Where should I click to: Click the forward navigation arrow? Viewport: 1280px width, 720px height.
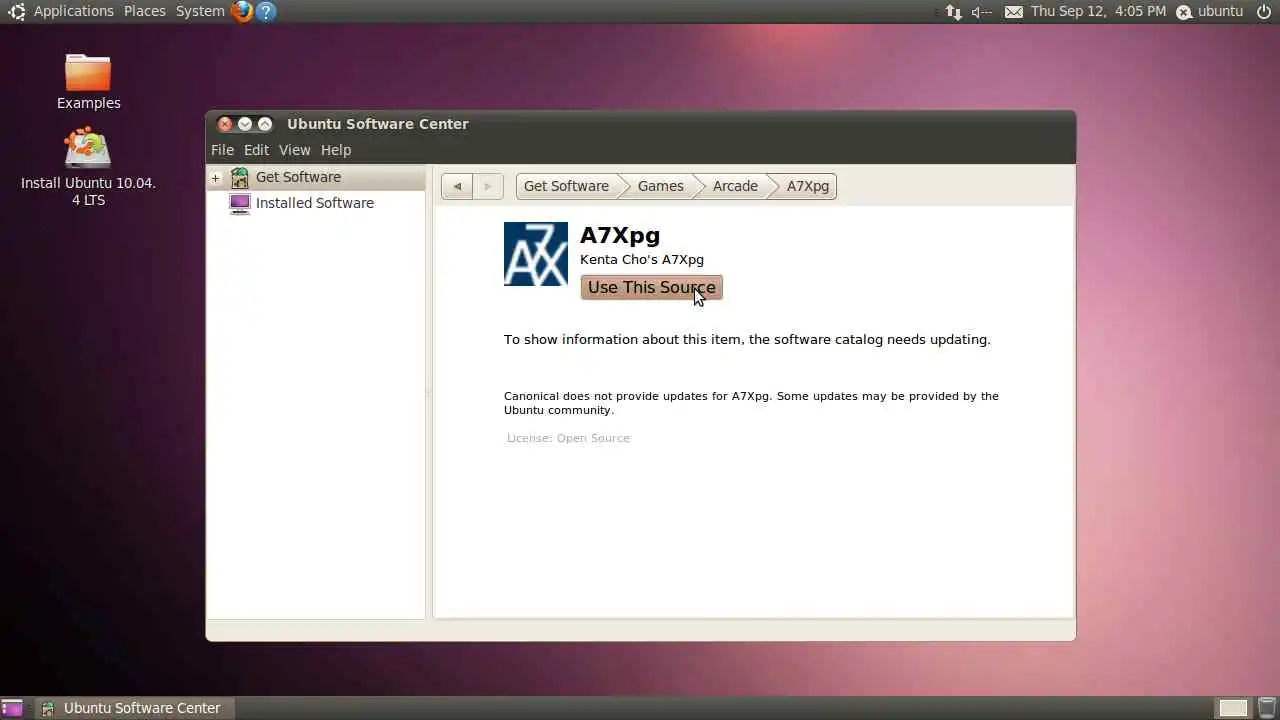pos(488,186)
